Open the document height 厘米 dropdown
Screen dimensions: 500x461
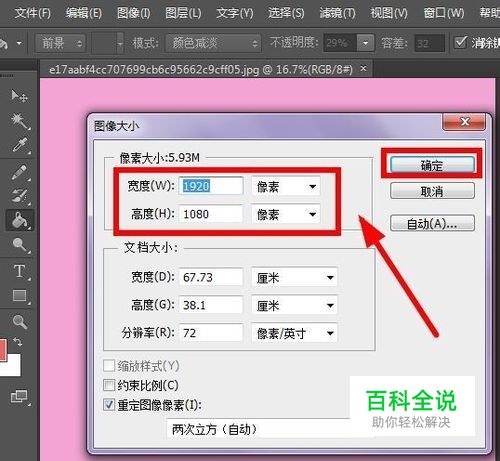[294, 305]
